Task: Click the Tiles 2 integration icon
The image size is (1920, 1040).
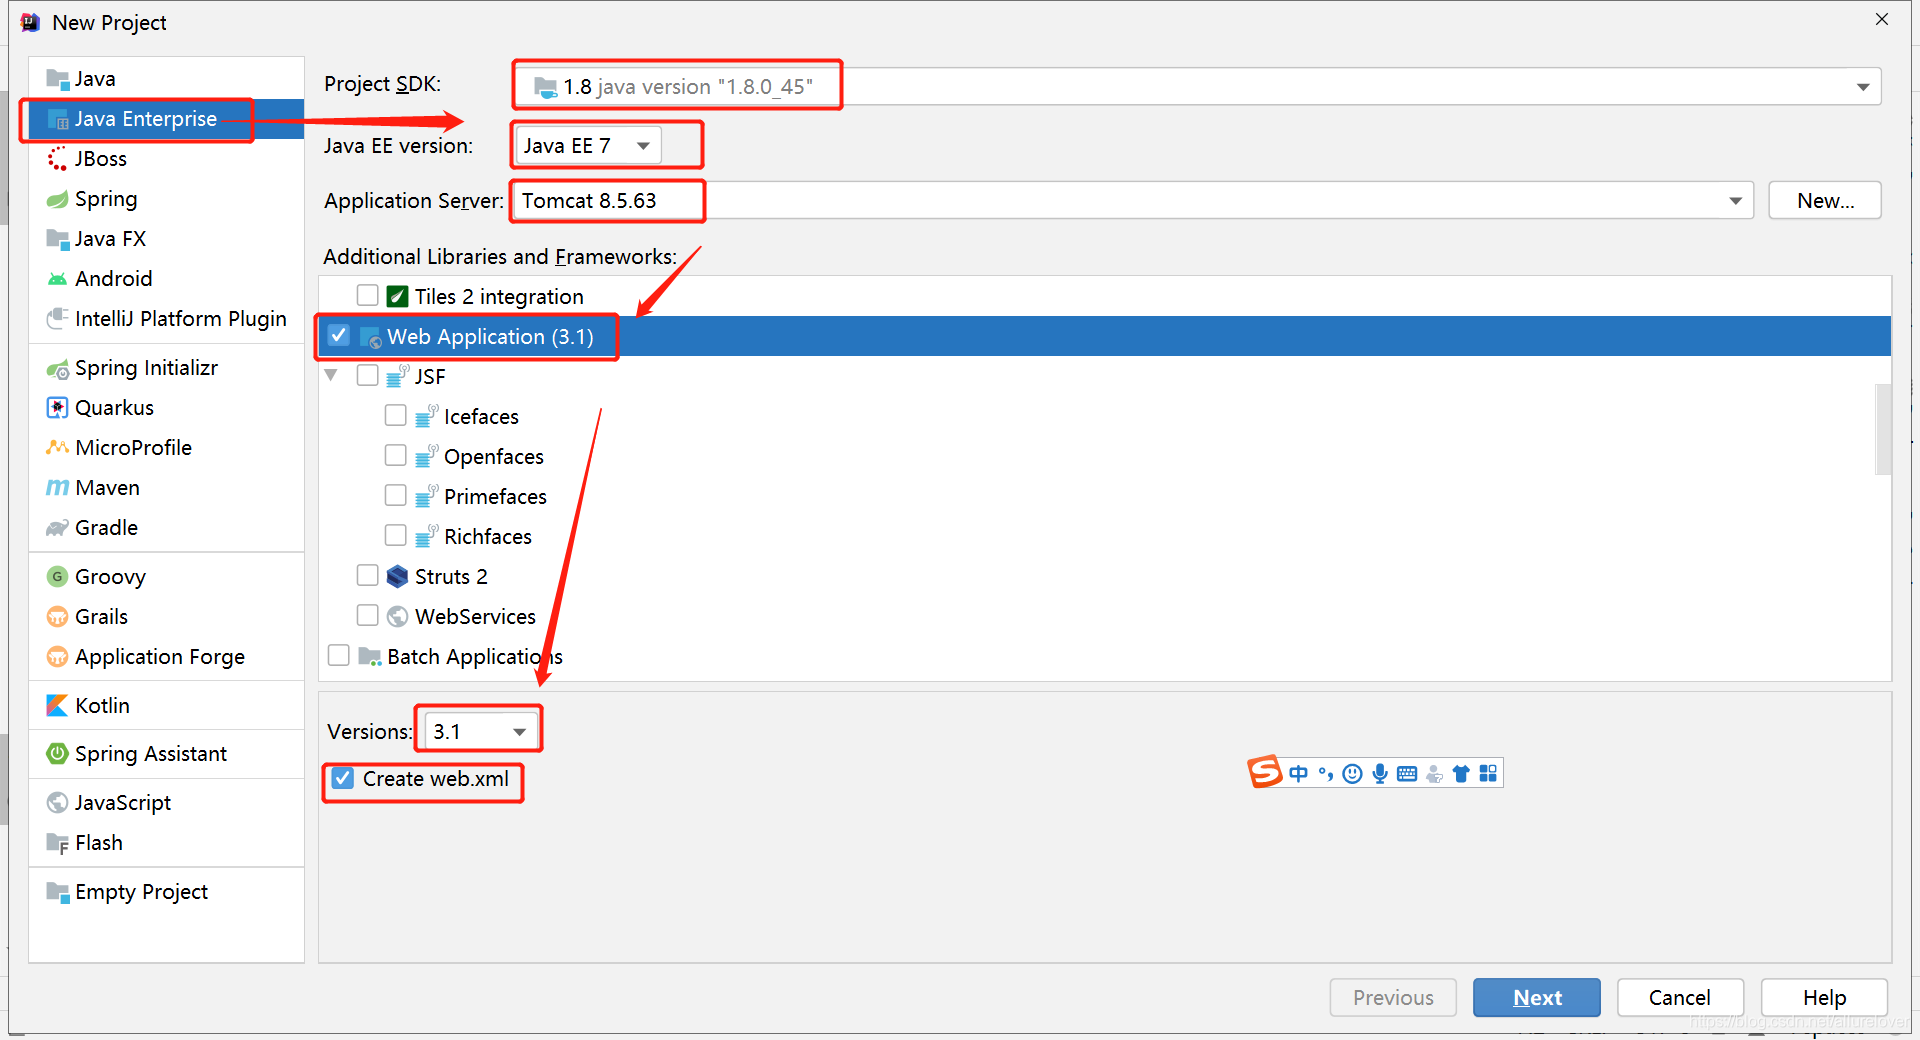Action: click(397, 296)
